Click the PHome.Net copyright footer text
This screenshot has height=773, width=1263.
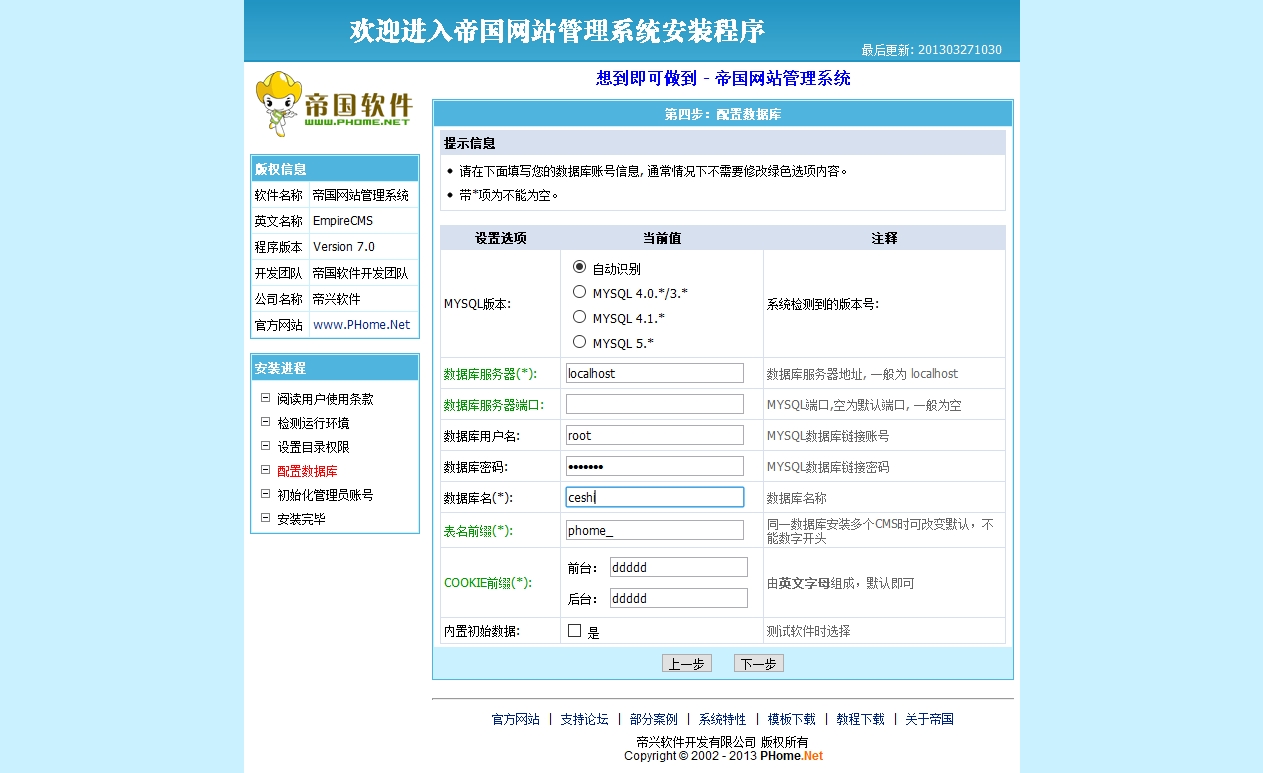[x=723, y=756]
